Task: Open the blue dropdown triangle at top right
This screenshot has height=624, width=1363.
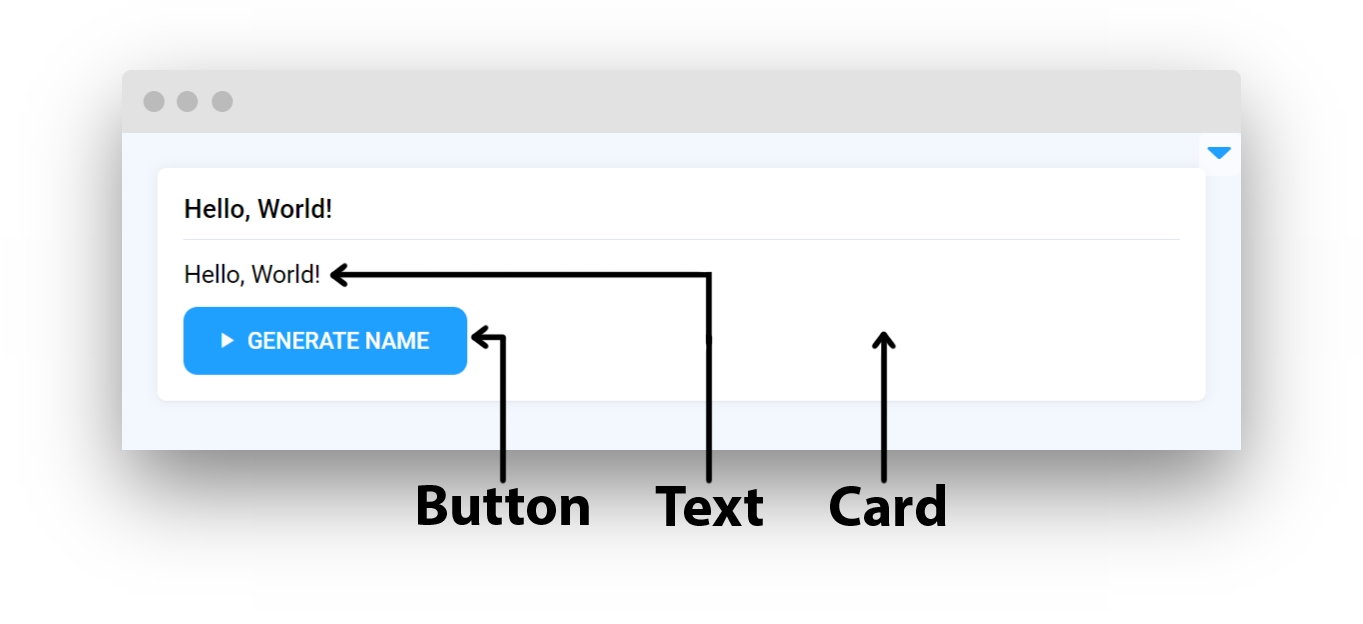Action: (x=1219, y=153)
